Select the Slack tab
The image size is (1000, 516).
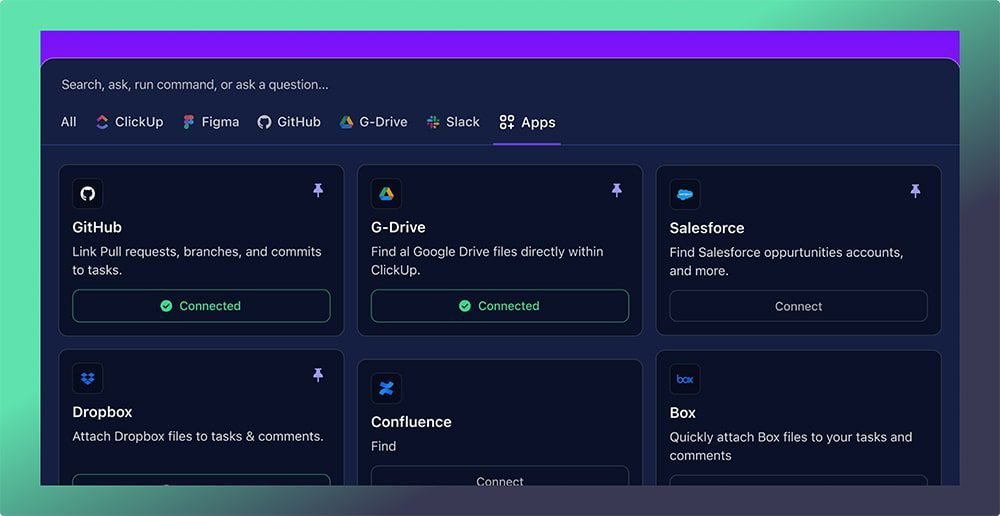453,122
